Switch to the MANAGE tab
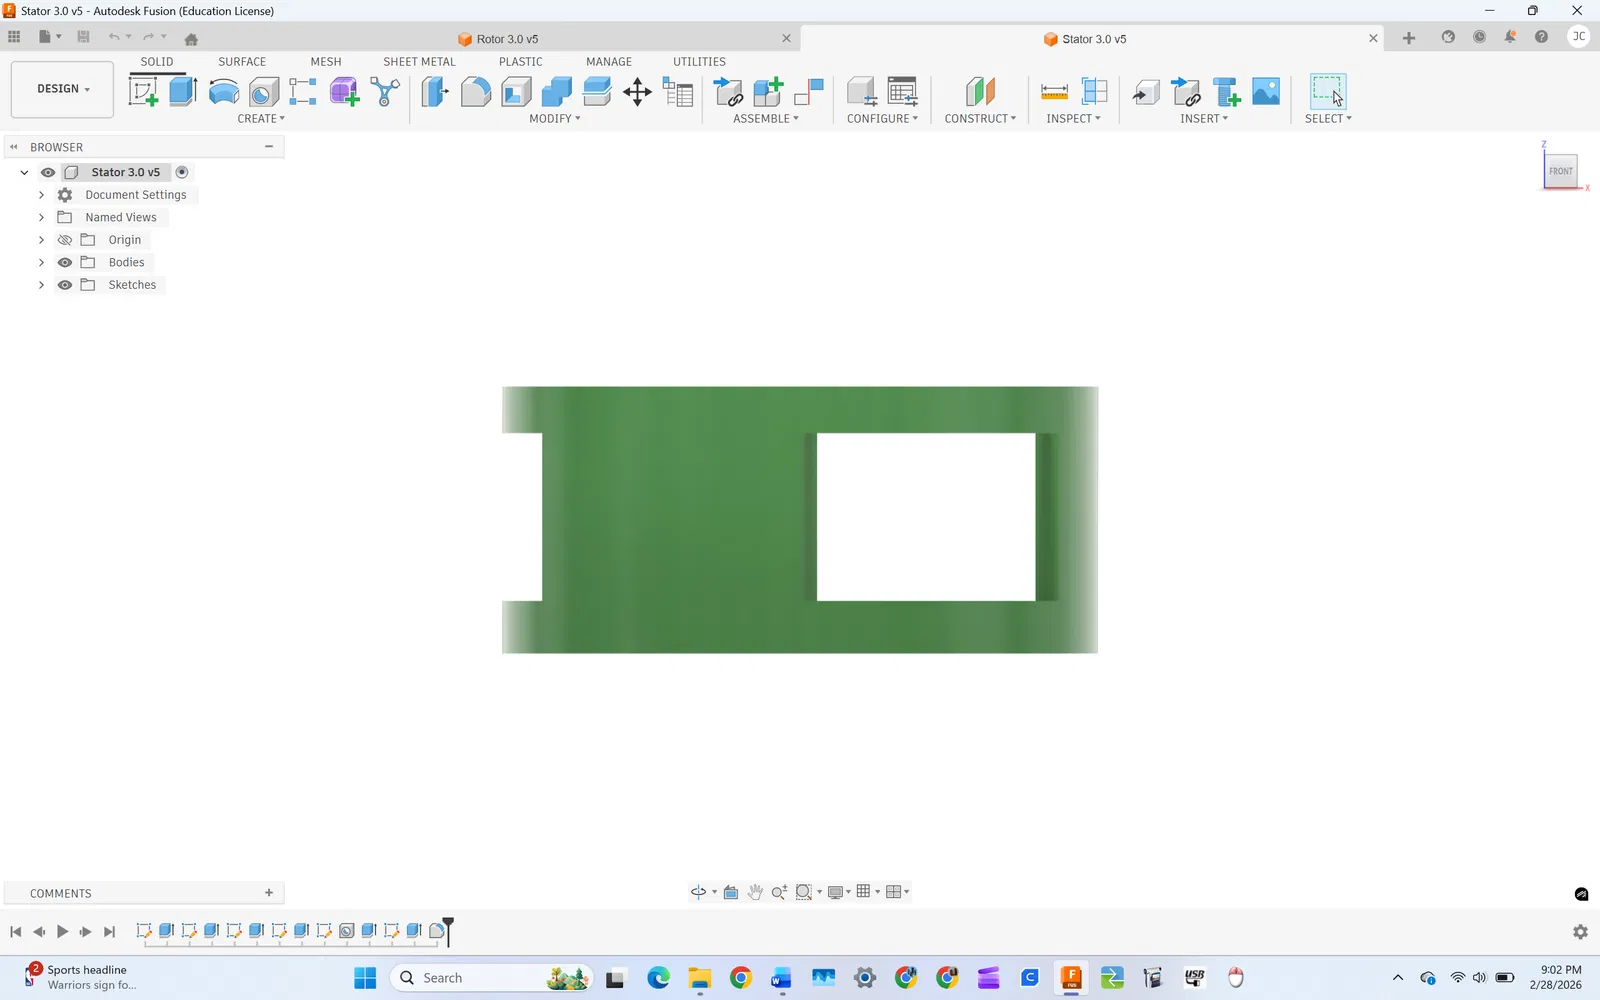 [609, 62]
